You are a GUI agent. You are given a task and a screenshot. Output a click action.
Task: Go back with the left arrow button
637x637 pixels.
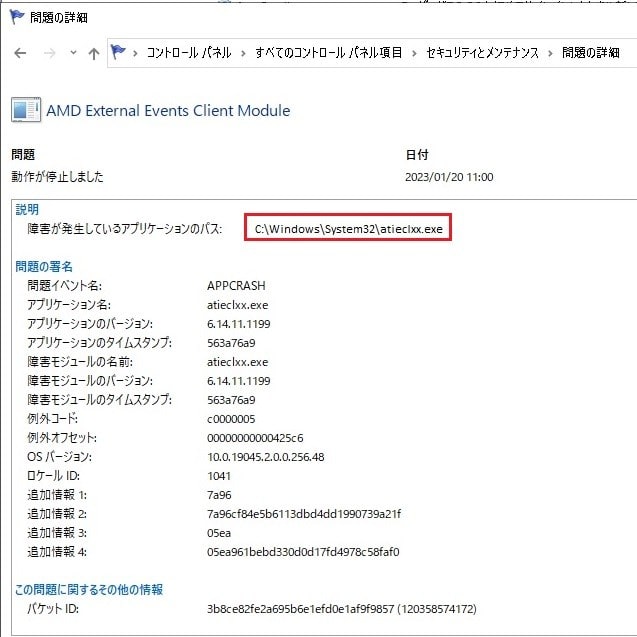pyautogui.click(x=20, y=53)
